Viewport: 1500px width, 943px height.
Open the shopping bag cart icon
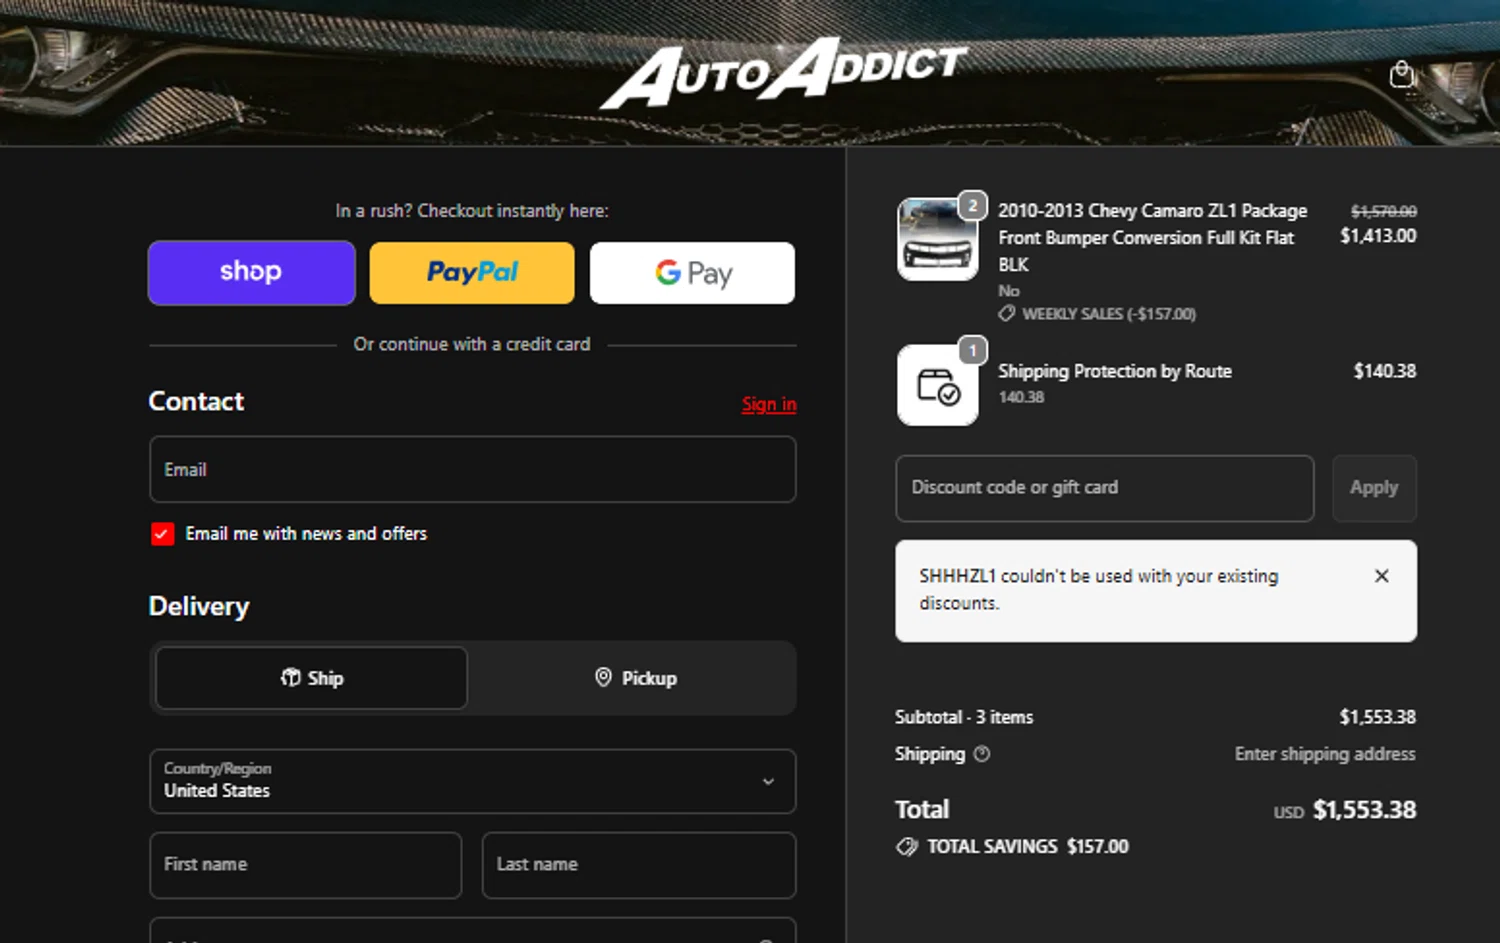(1401, 74)
